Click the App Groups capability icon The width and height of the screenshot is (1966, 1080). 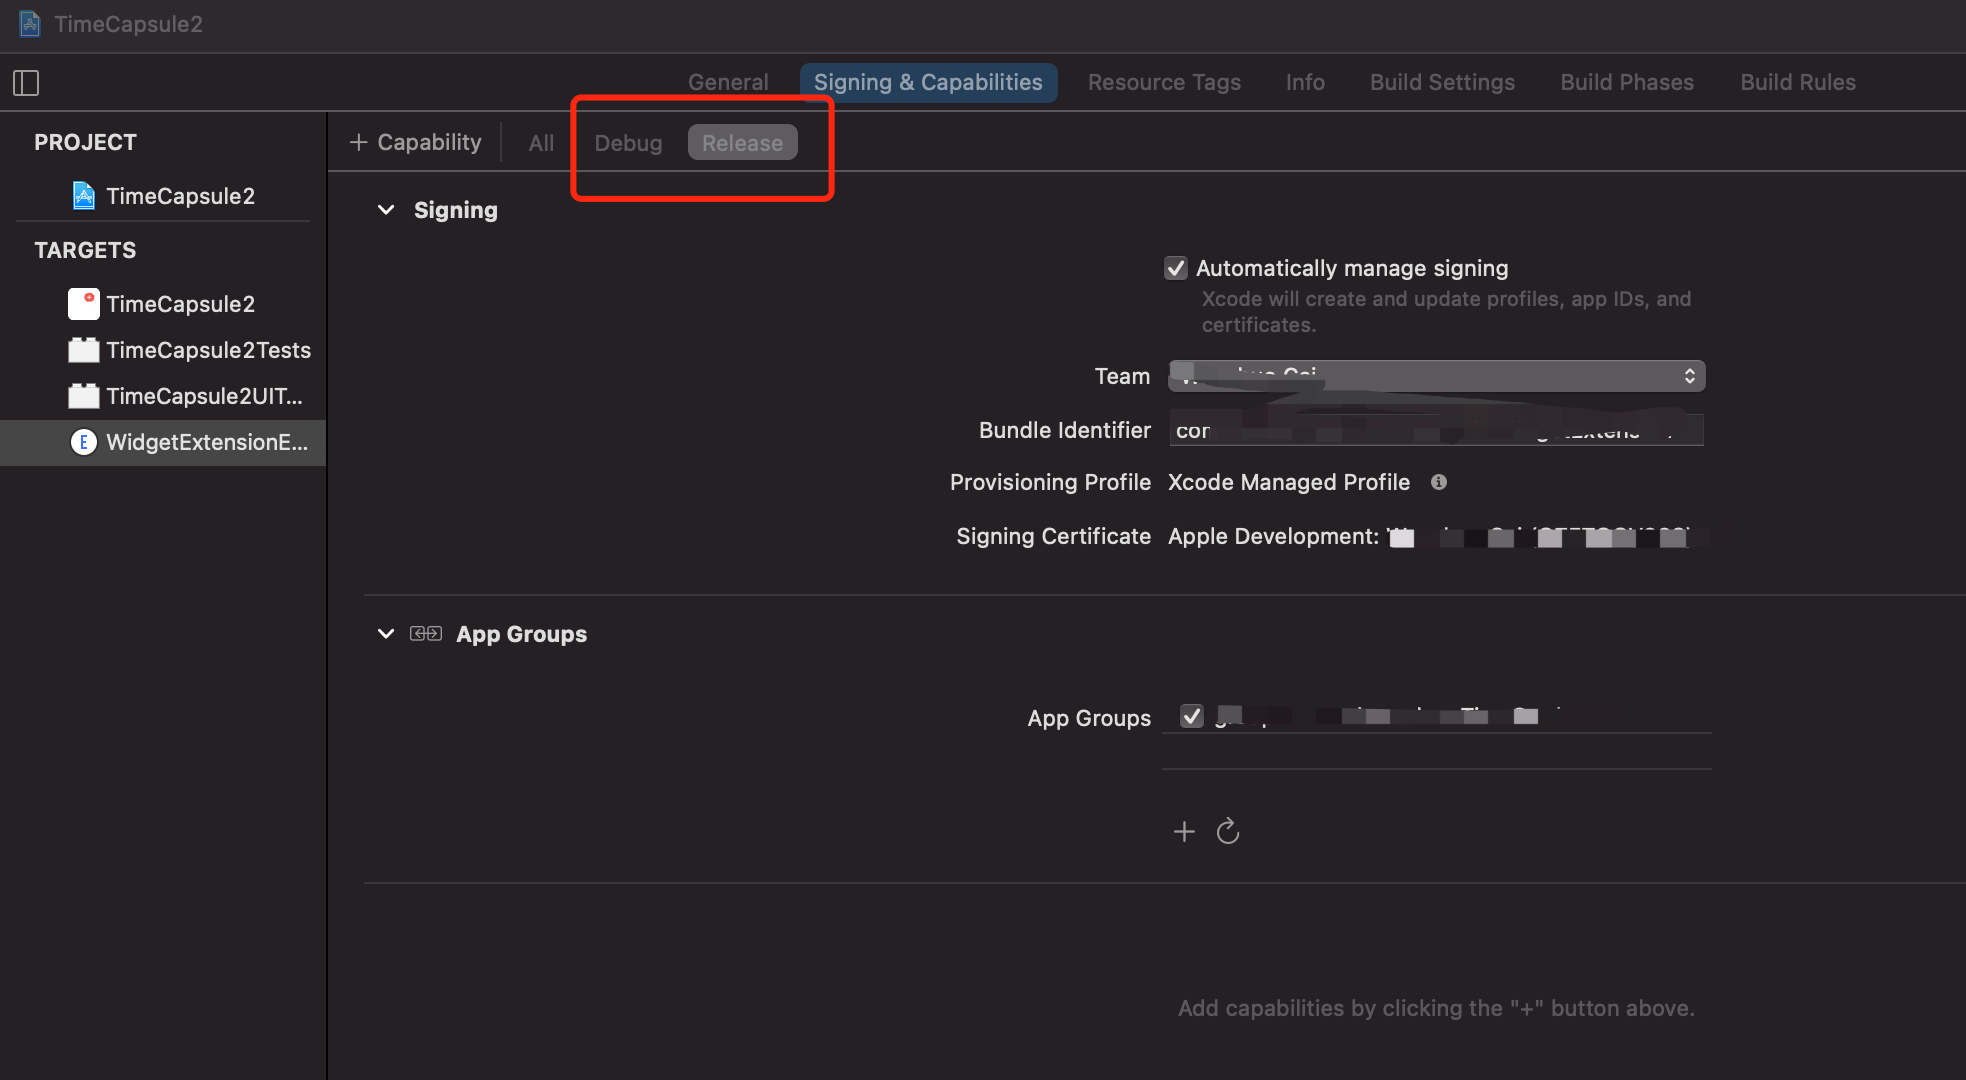426,634
